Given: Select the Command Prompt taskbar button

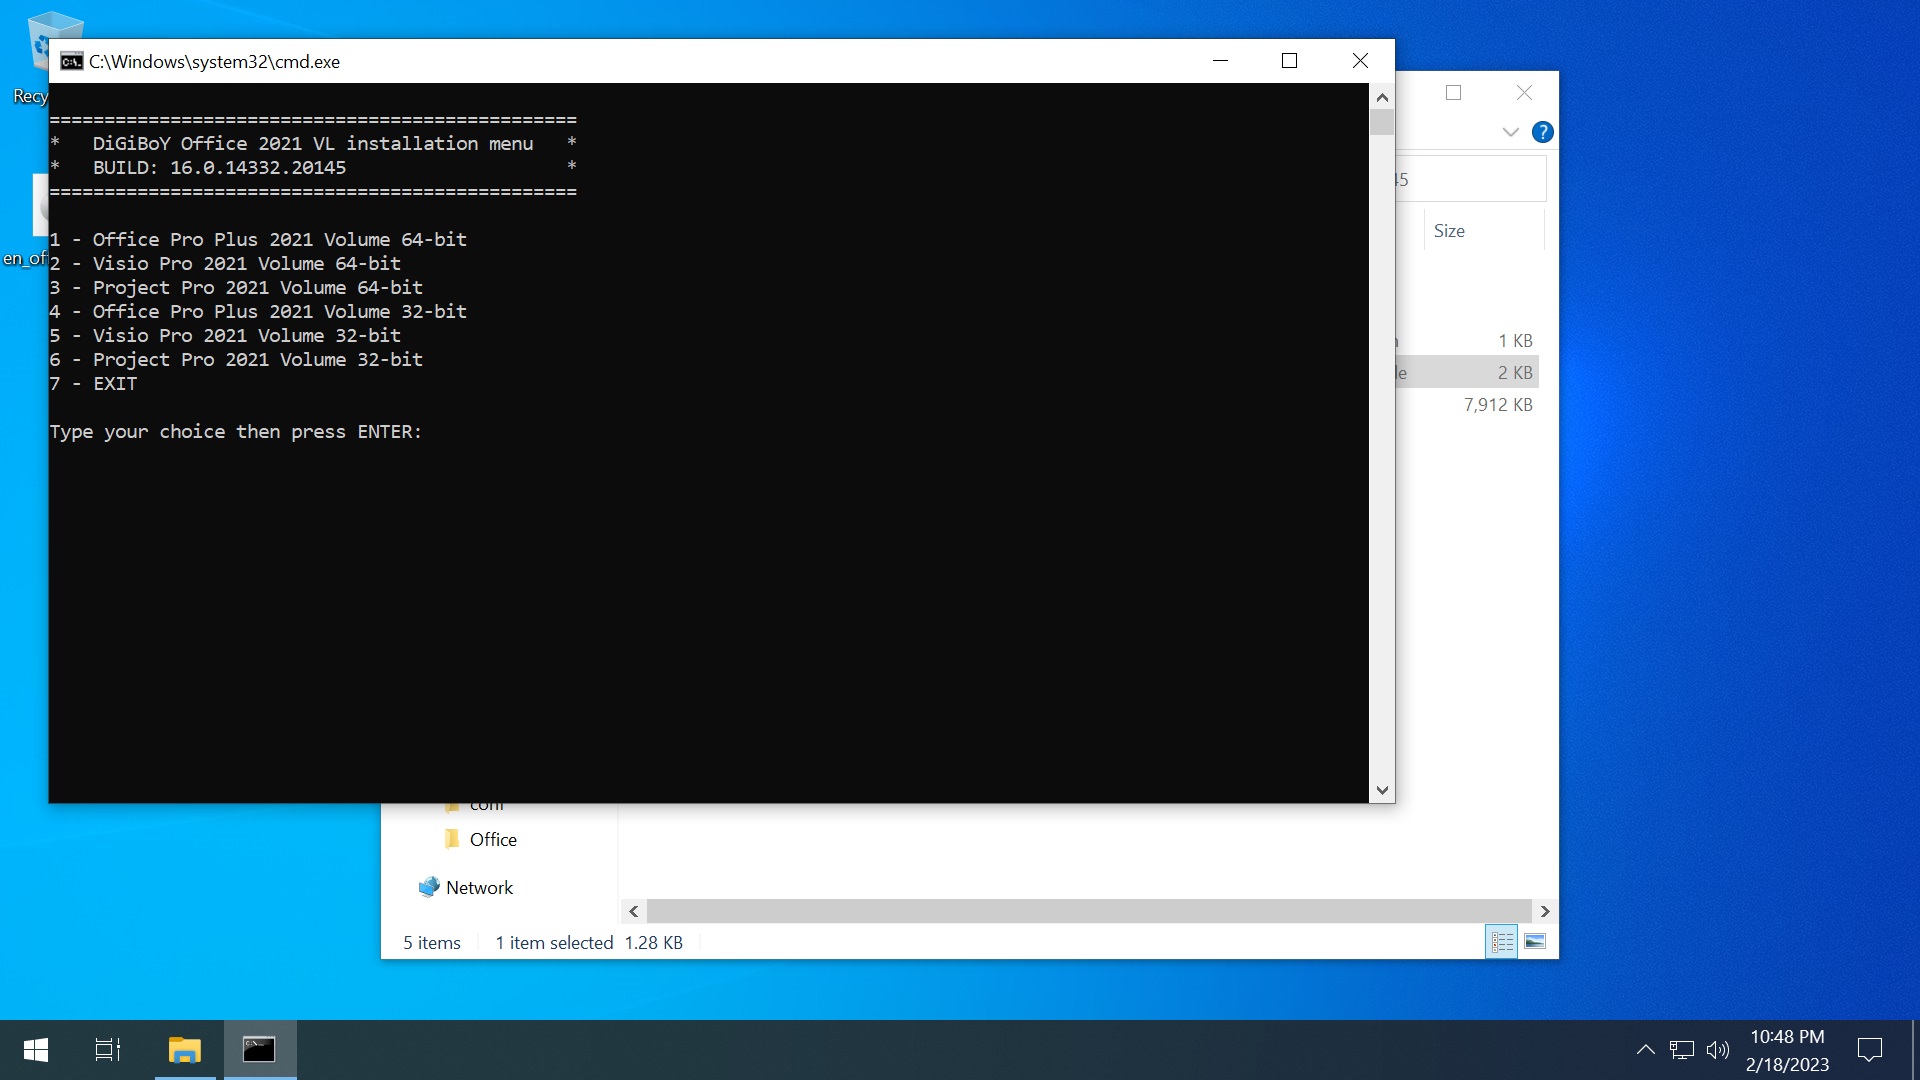Looking at the screenshot, I should pyautogui.click(x=259, y=1050).
